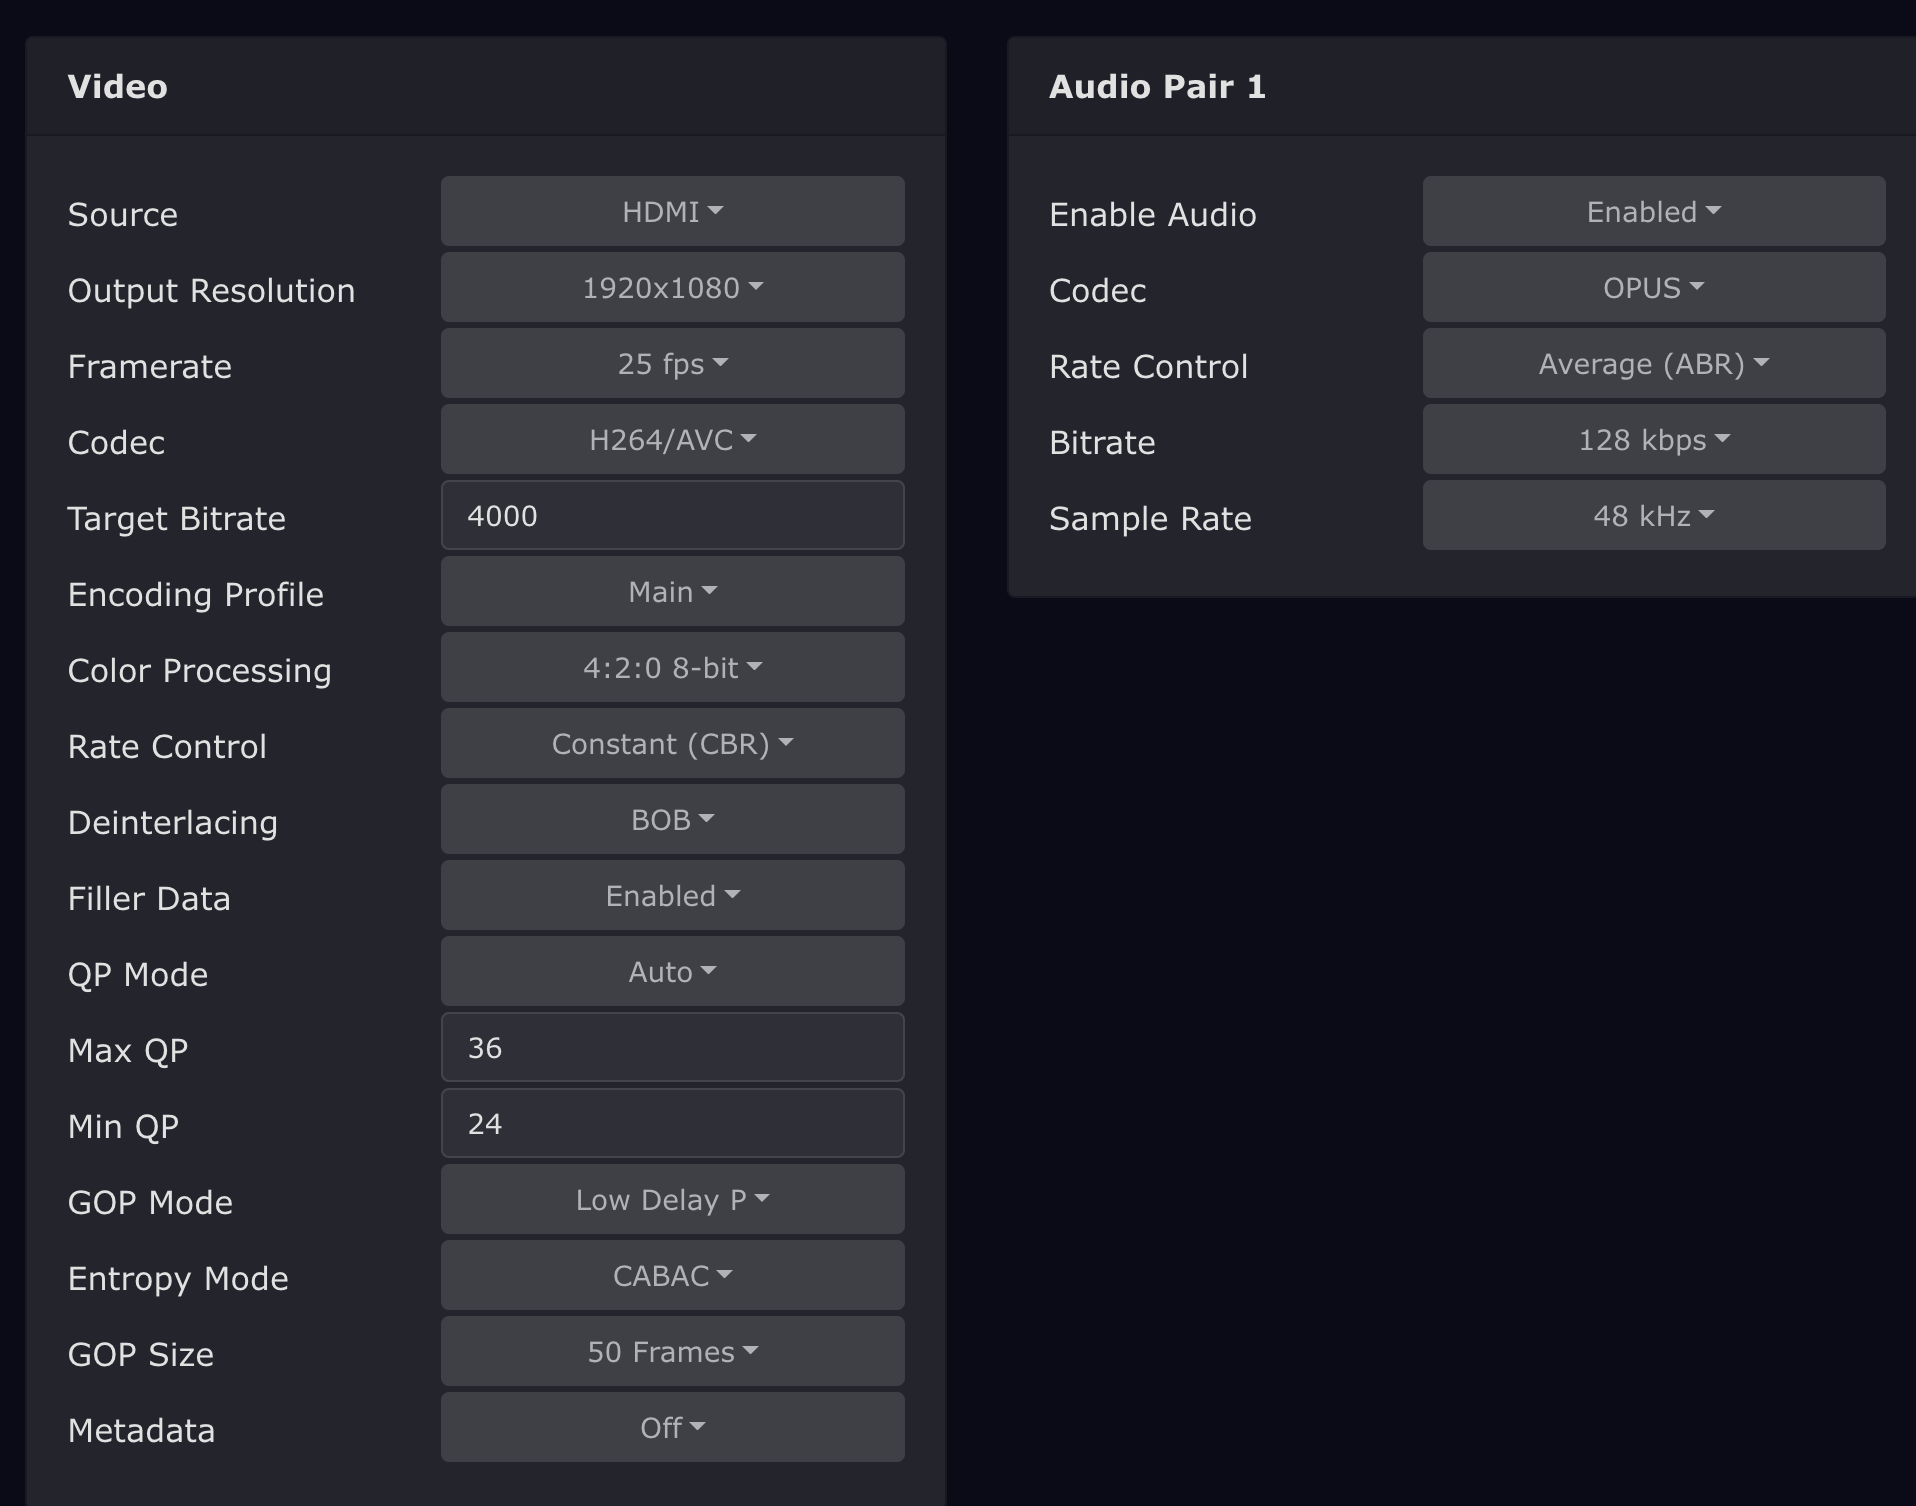Select the Deinterlacing BOB dropdown
The image size is (1916, 1506).
(672, 820)
